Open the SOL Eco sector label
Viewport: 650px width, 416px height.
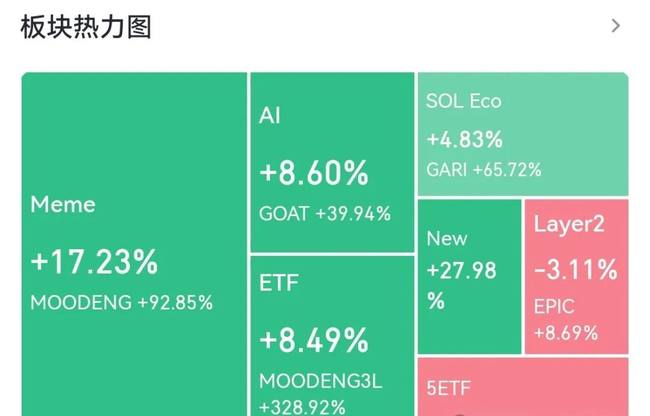click(x=463, y=101)
